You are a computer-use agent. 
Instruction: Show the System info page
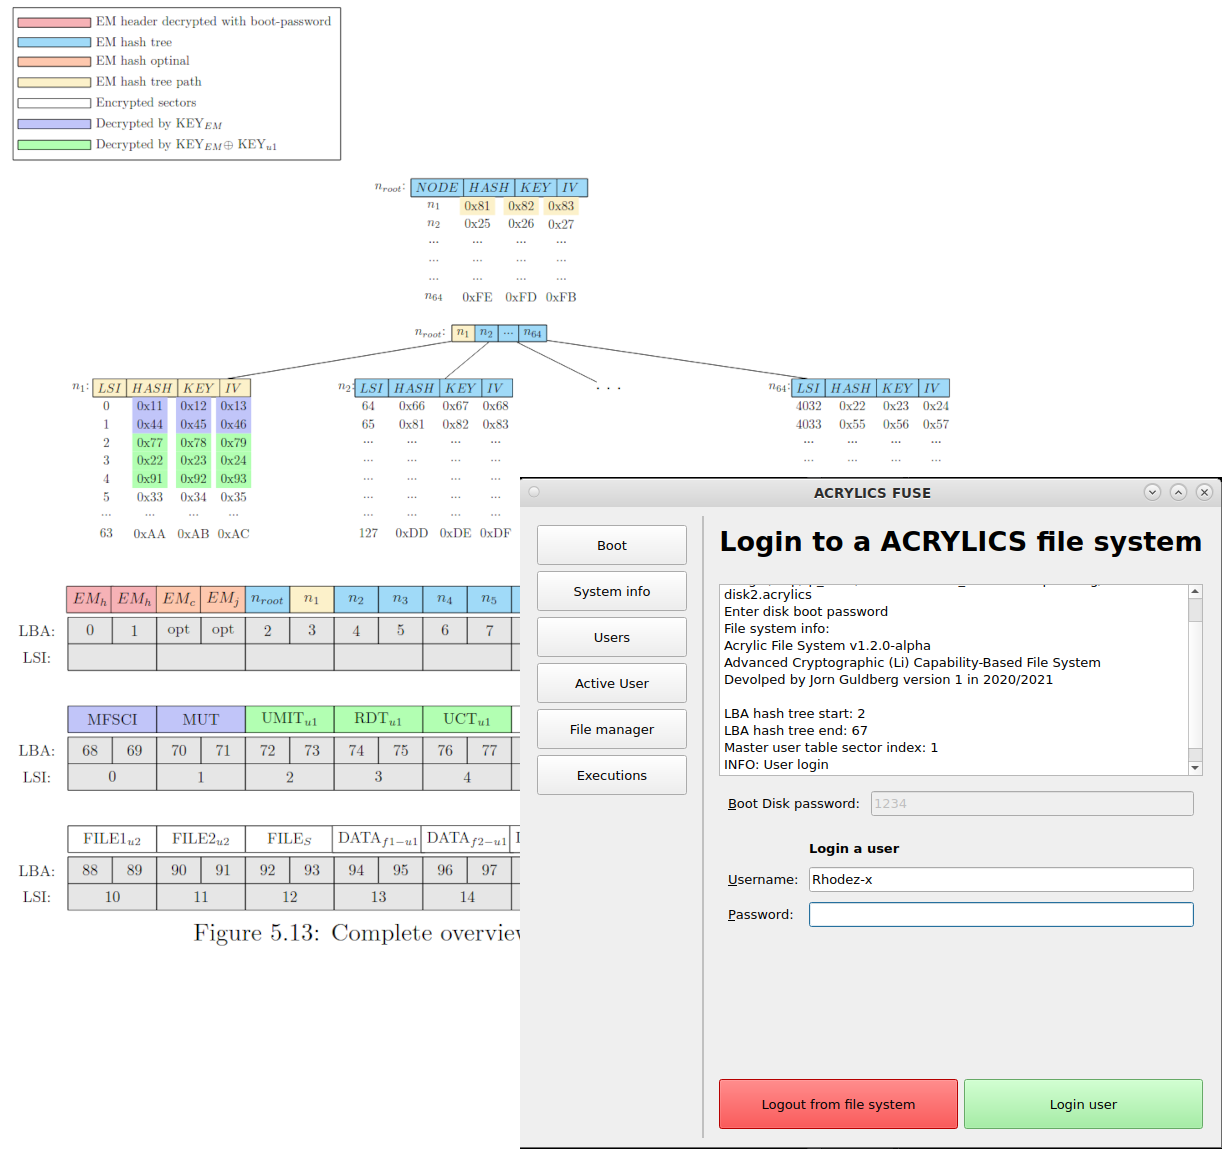tap(612, 591)
